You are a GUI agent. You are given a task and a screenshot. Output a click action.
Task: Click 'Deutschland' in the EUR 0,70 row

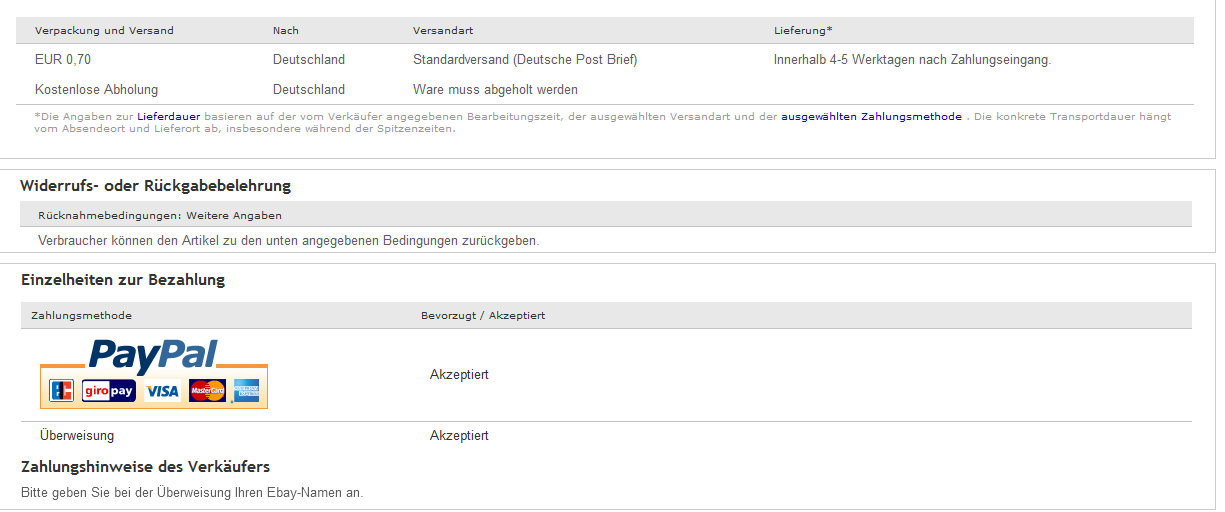309,60
